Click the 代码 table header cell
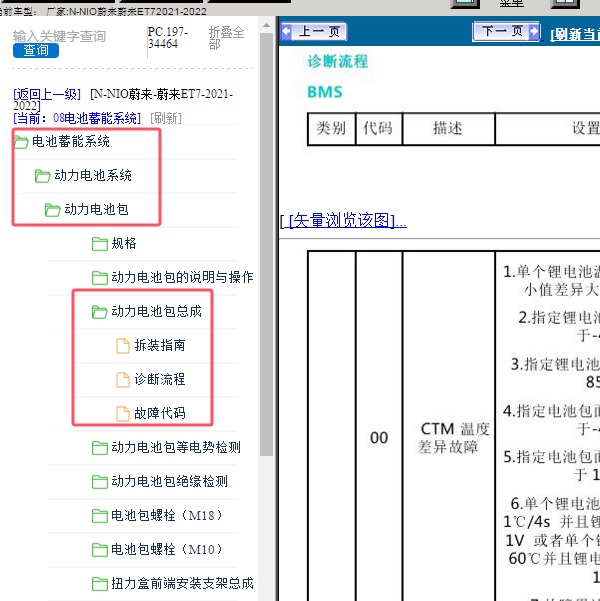Viewport: 600px width, 601px height. point(378,128)
